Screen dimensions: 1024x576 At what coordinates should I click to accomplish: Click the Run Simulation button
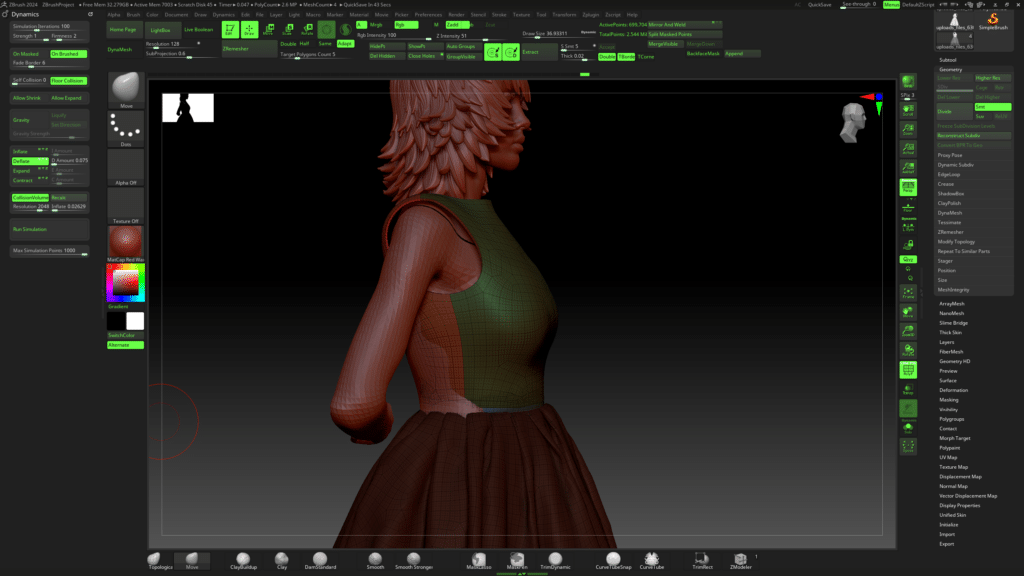50,229
